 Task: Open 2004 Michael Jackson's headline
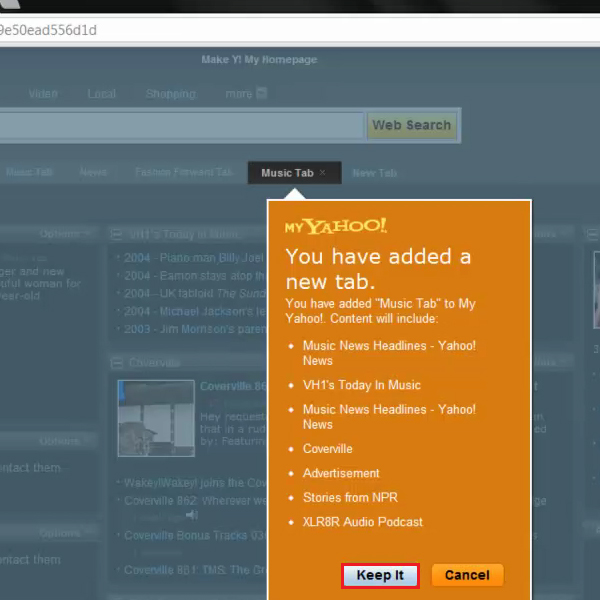(195, 311)
